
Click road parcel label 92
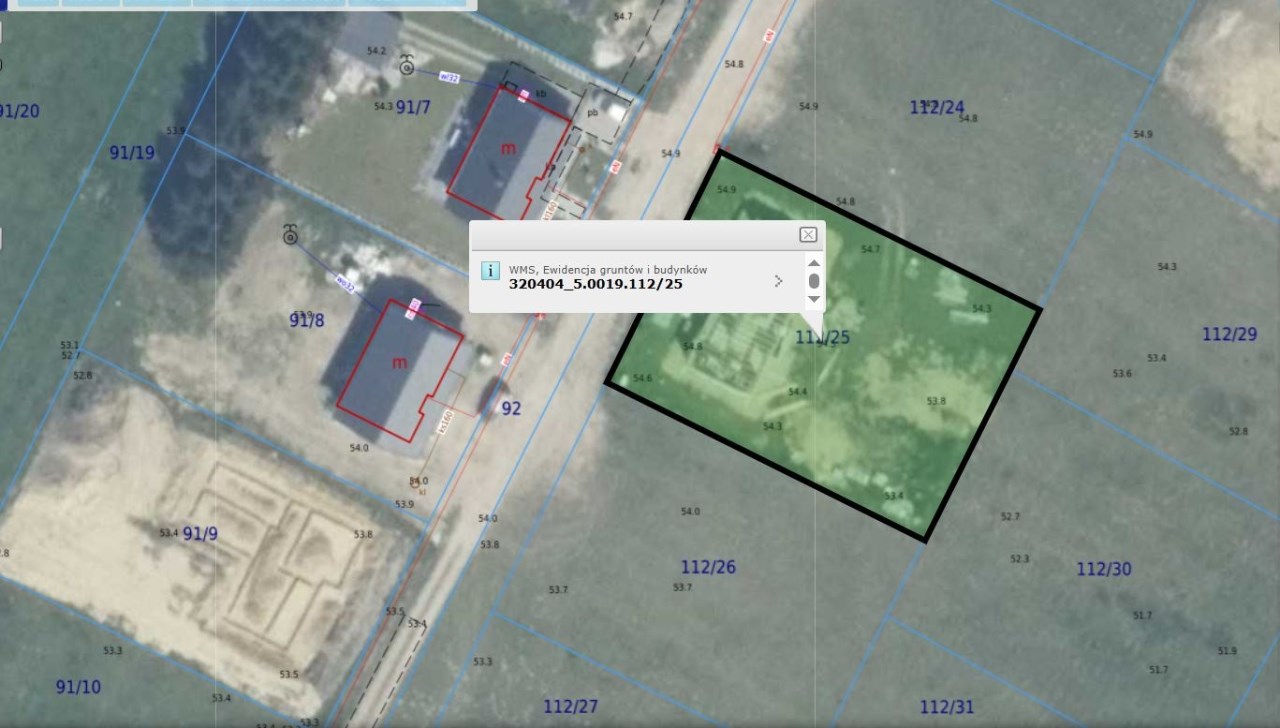[x=511, y=408]
